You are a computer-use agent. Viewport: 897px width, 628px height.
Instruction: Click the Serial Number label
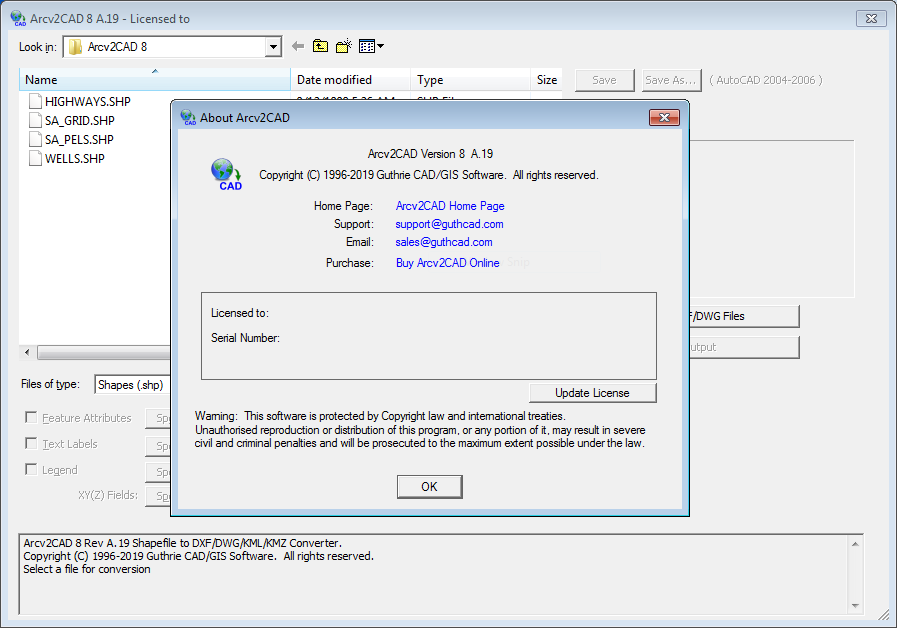click(245, 338)
